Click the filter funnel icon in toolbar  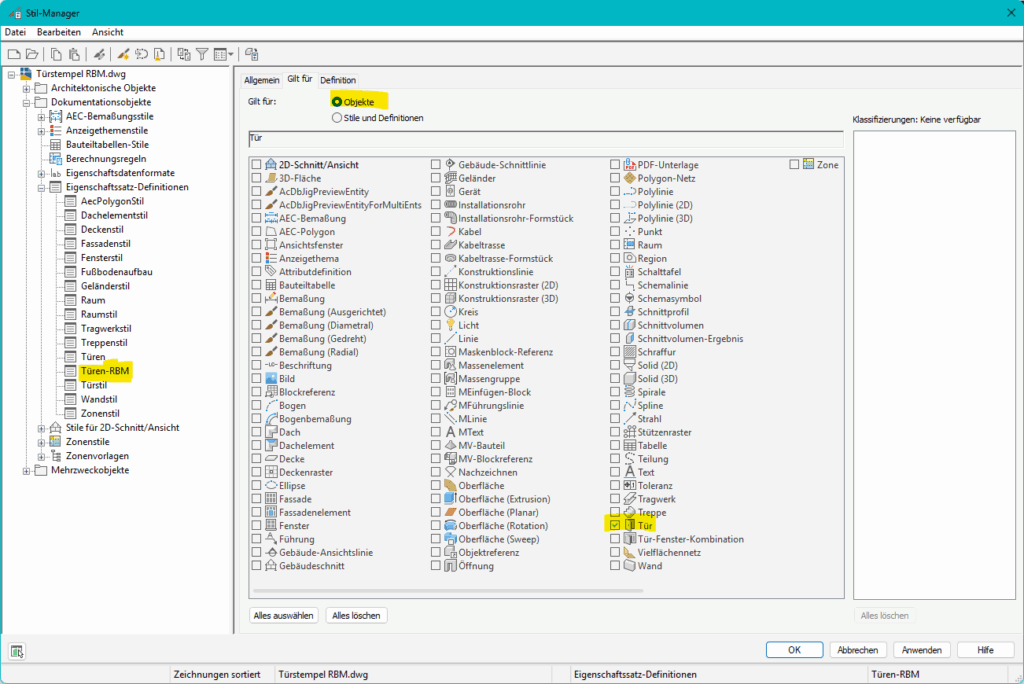(201, 54)
